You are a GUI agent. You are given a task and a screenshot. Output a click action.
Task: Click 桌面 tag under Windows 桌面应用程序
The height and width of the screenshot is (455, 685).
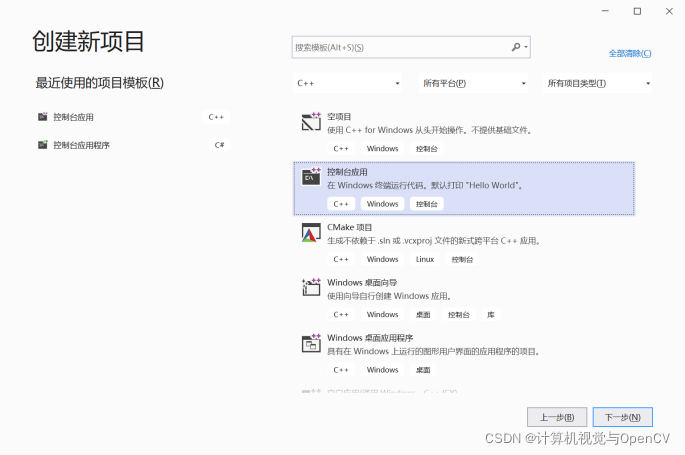click(x=423, y=370)
